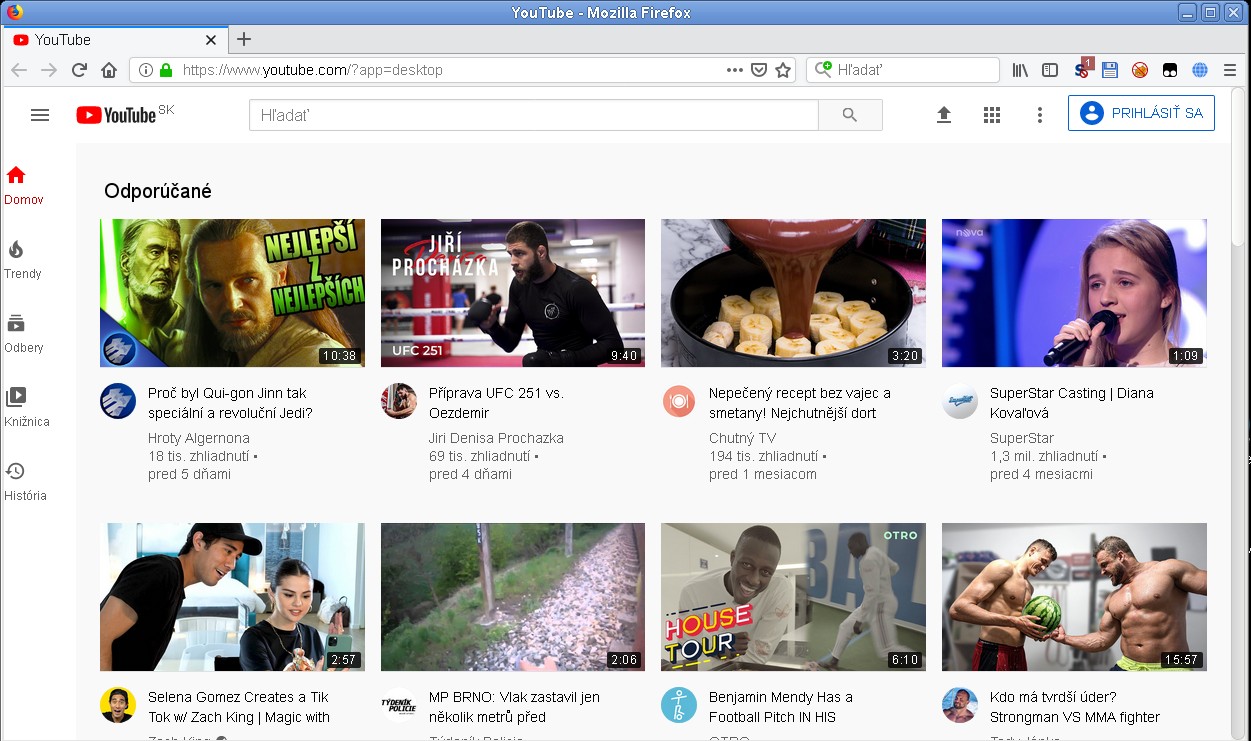Open the YouTube settings three-dot menu

[1040, 115]
